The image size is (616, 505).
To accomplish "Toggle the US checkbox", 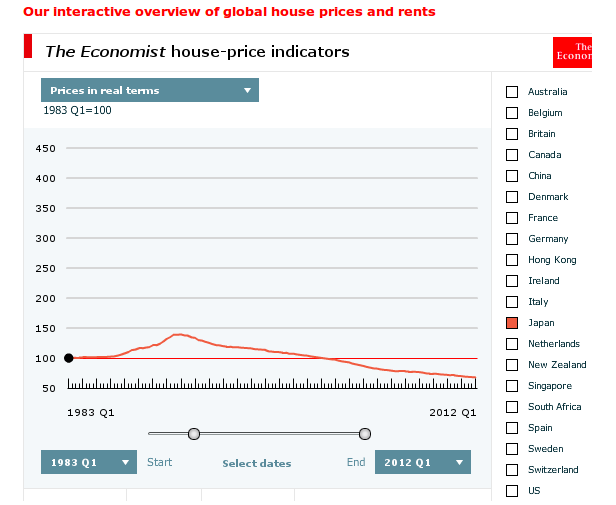I will 512,491.
